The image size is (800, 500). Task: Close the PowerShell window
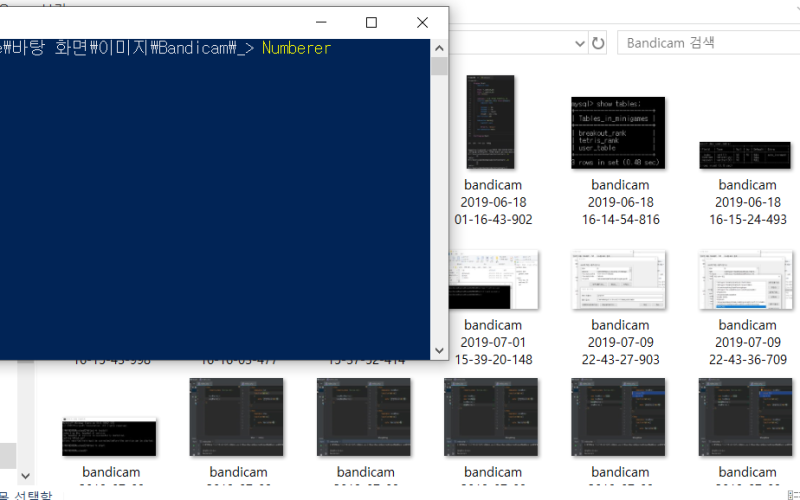pyautogui.click(x=422, y=22)
